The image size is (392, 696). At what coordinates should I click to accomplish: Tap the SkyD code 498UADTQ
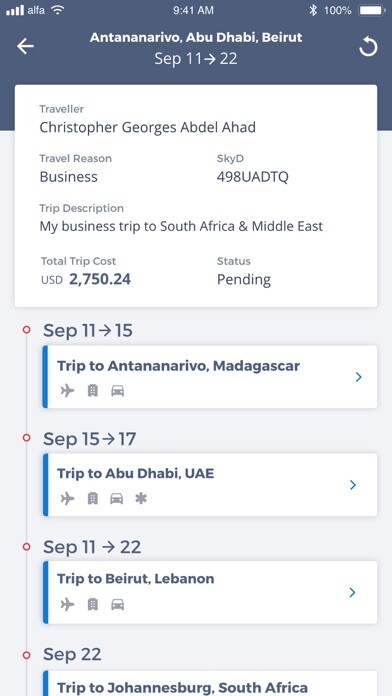click(x=253, y=177)
